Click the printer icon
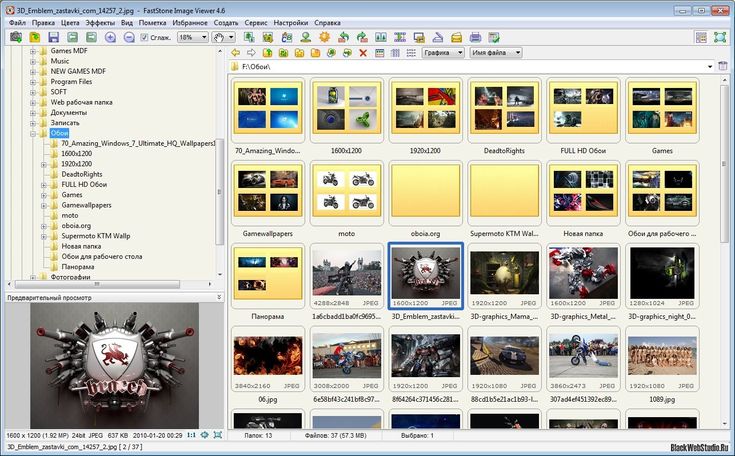 [475, 37]
